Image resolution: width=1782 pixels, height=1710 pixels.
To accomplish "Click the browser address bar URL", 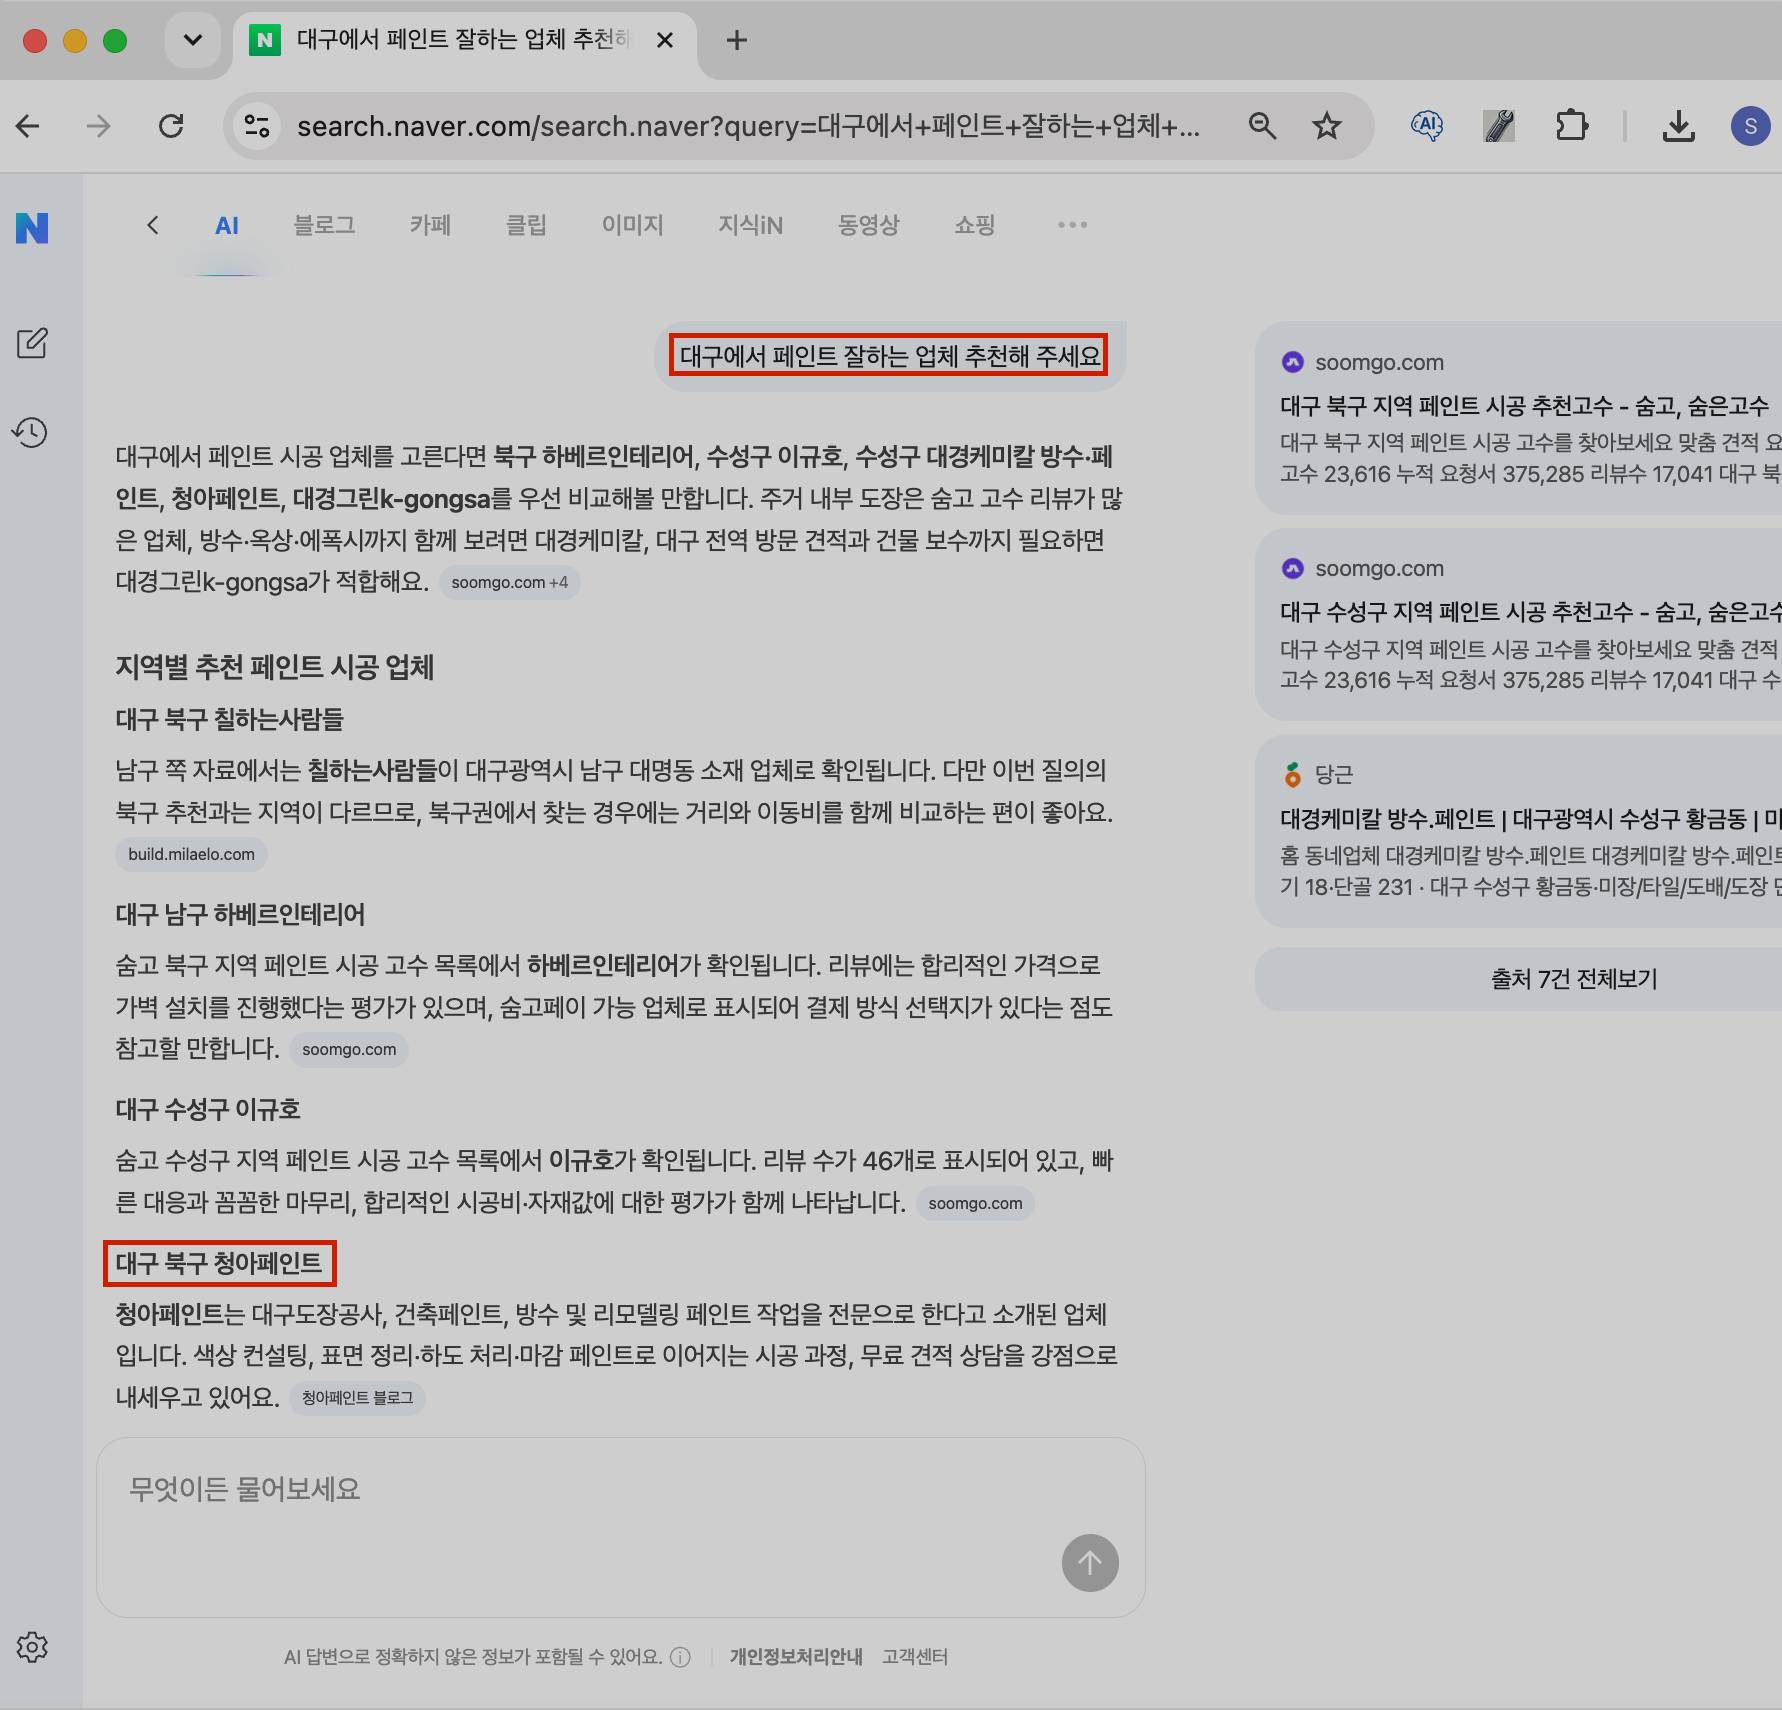I will coord(748,126).
